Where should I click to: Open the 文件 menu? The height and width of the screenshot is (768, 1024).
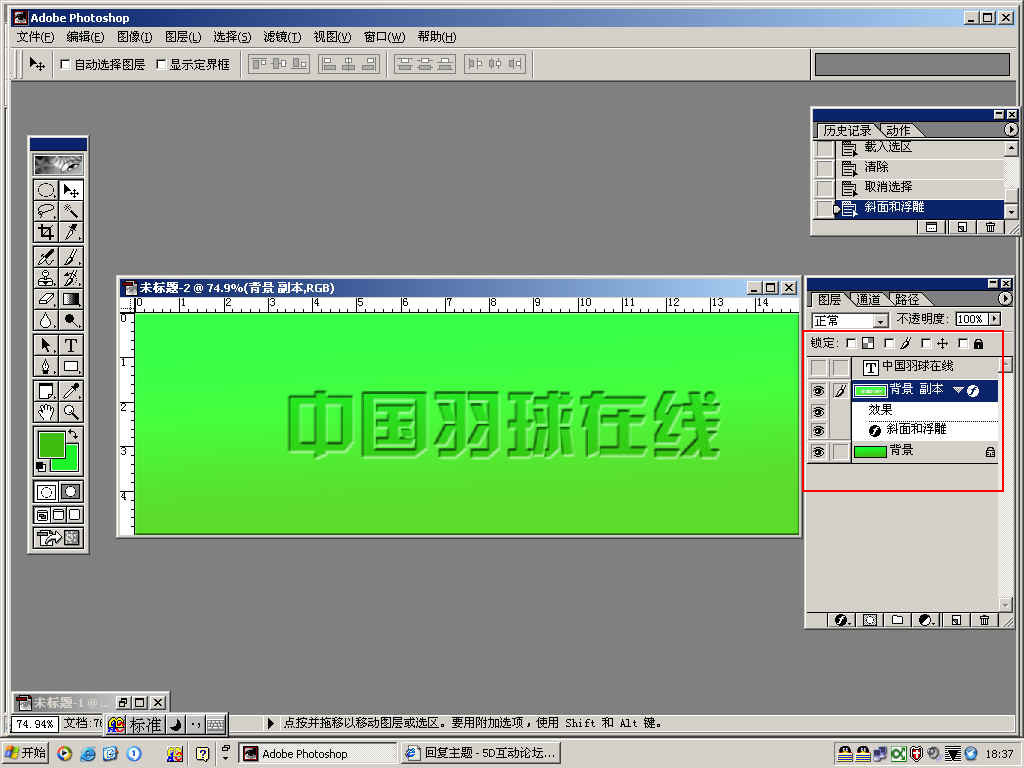tap(35, 37)
